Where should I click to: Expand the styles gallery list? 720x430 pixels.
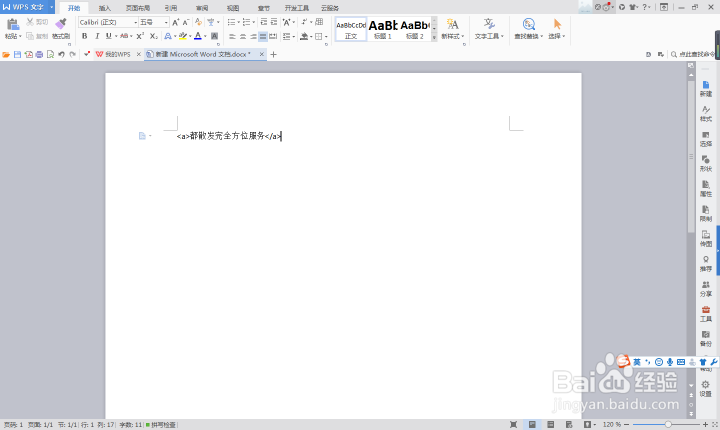coord(434,38)
